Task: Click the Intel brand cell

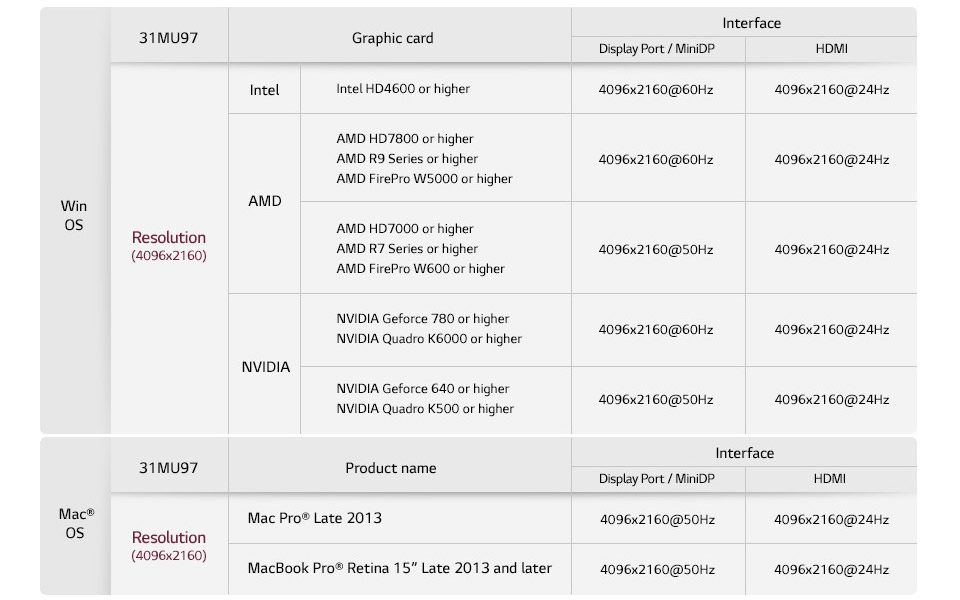Action: pos(264,90)
